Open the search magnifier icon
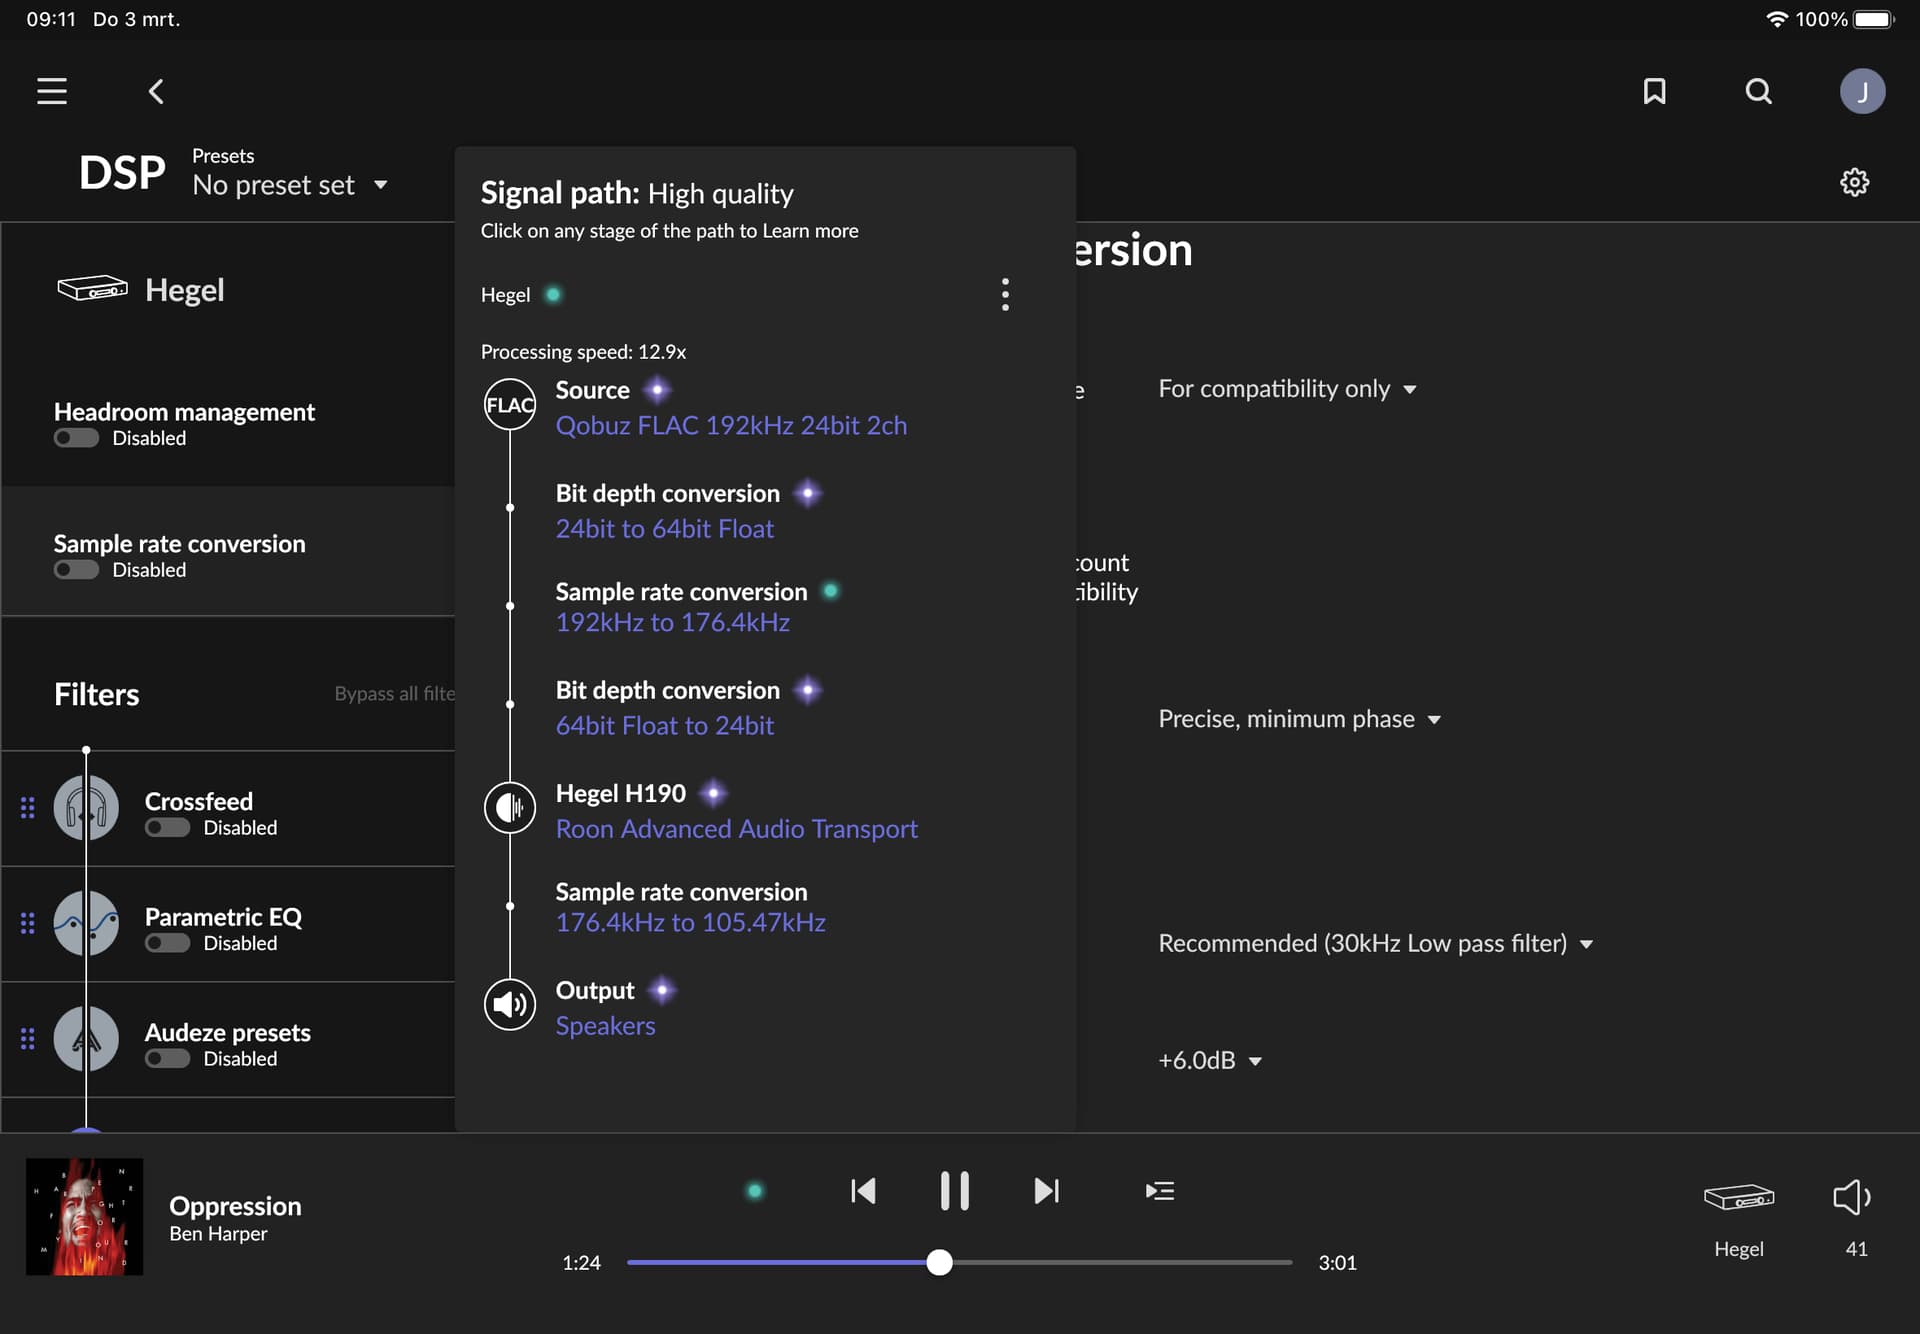The image size is (1920, 1334). click(x=1759, y=91)
